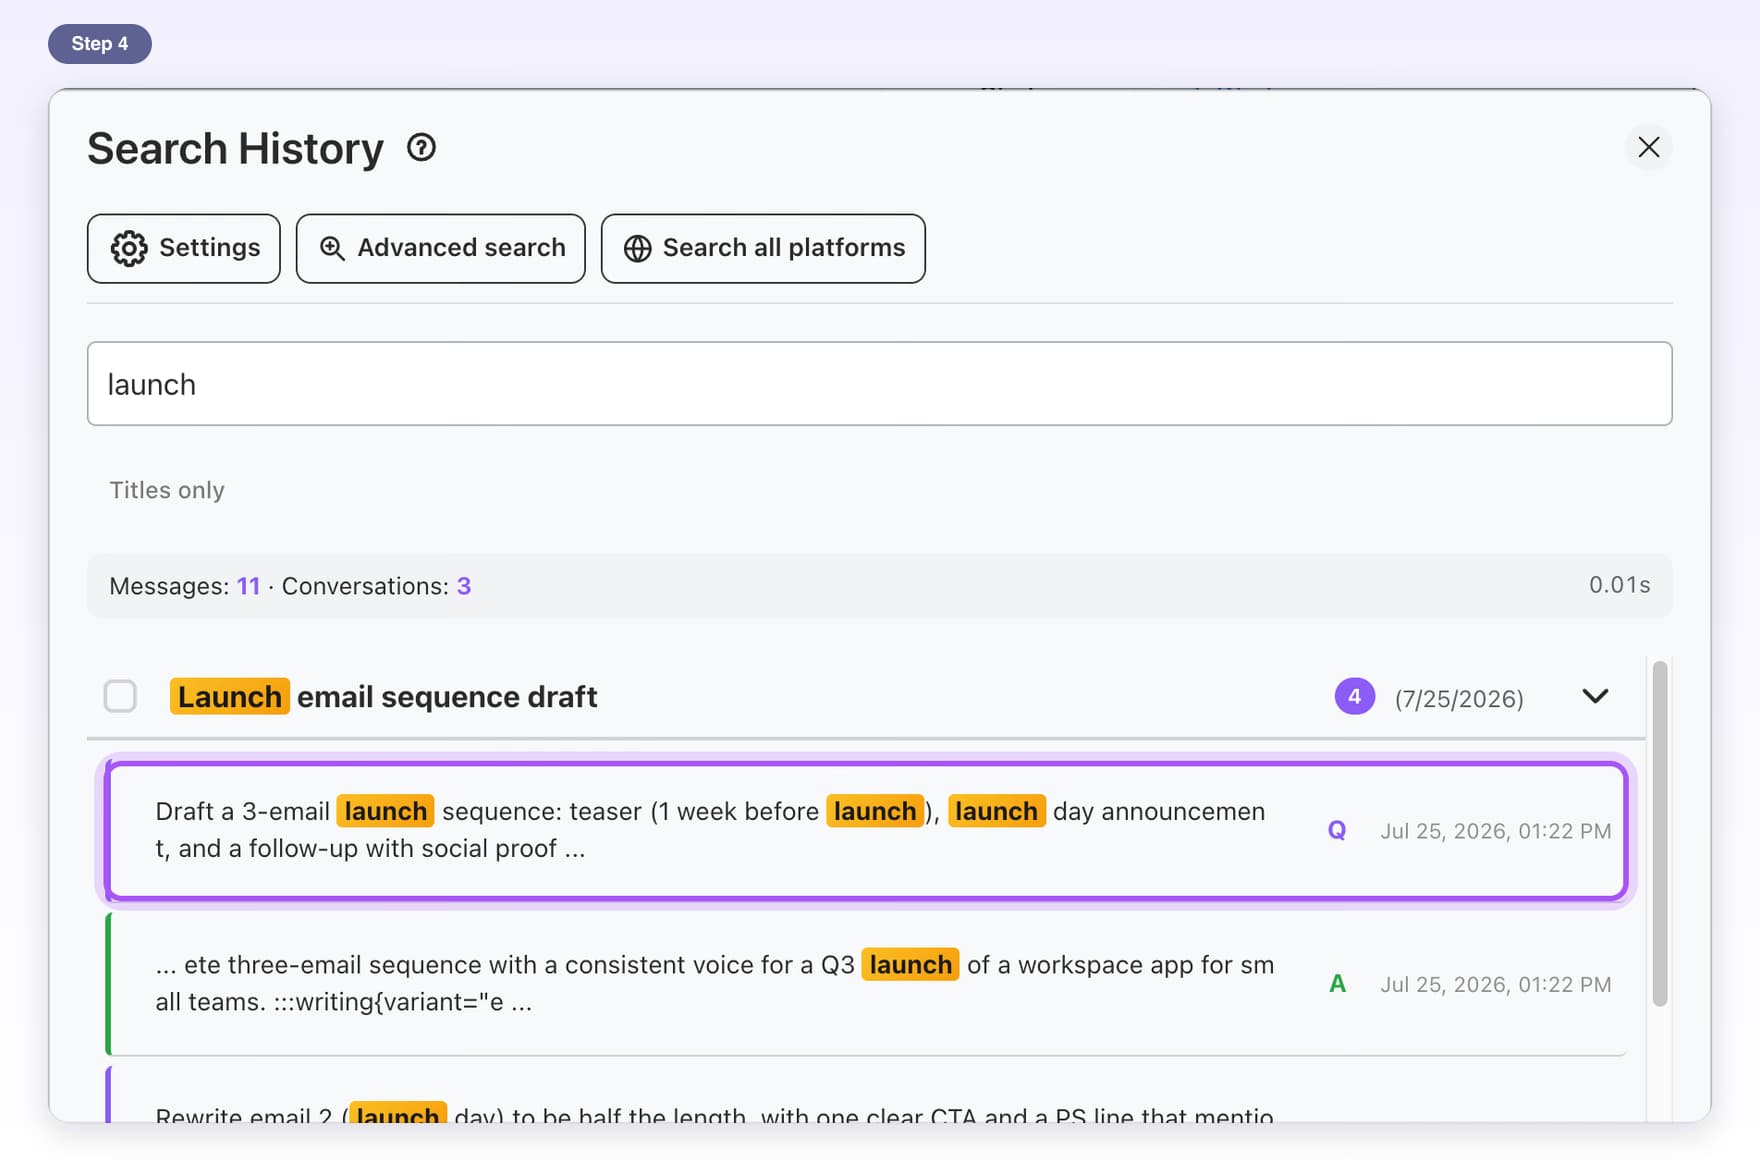Click Search all platforms button
Screen dimensions: 1760x1171
[x=763, y=248]
